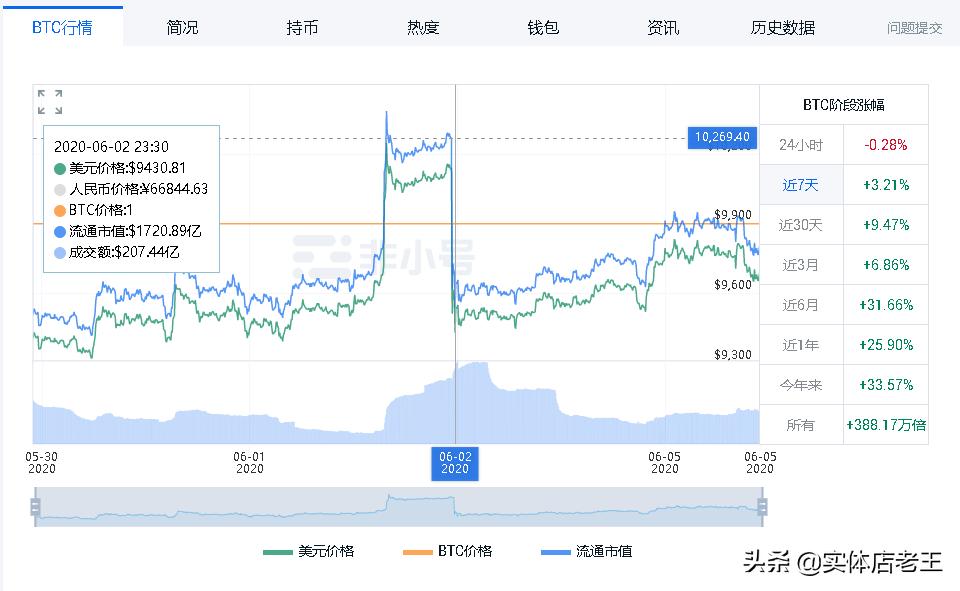Image resolution: width=960 pixels, height=591 pixels.
Task: Select the 钱包 tab
Action: pyautogui.click(x=543, y=27)
